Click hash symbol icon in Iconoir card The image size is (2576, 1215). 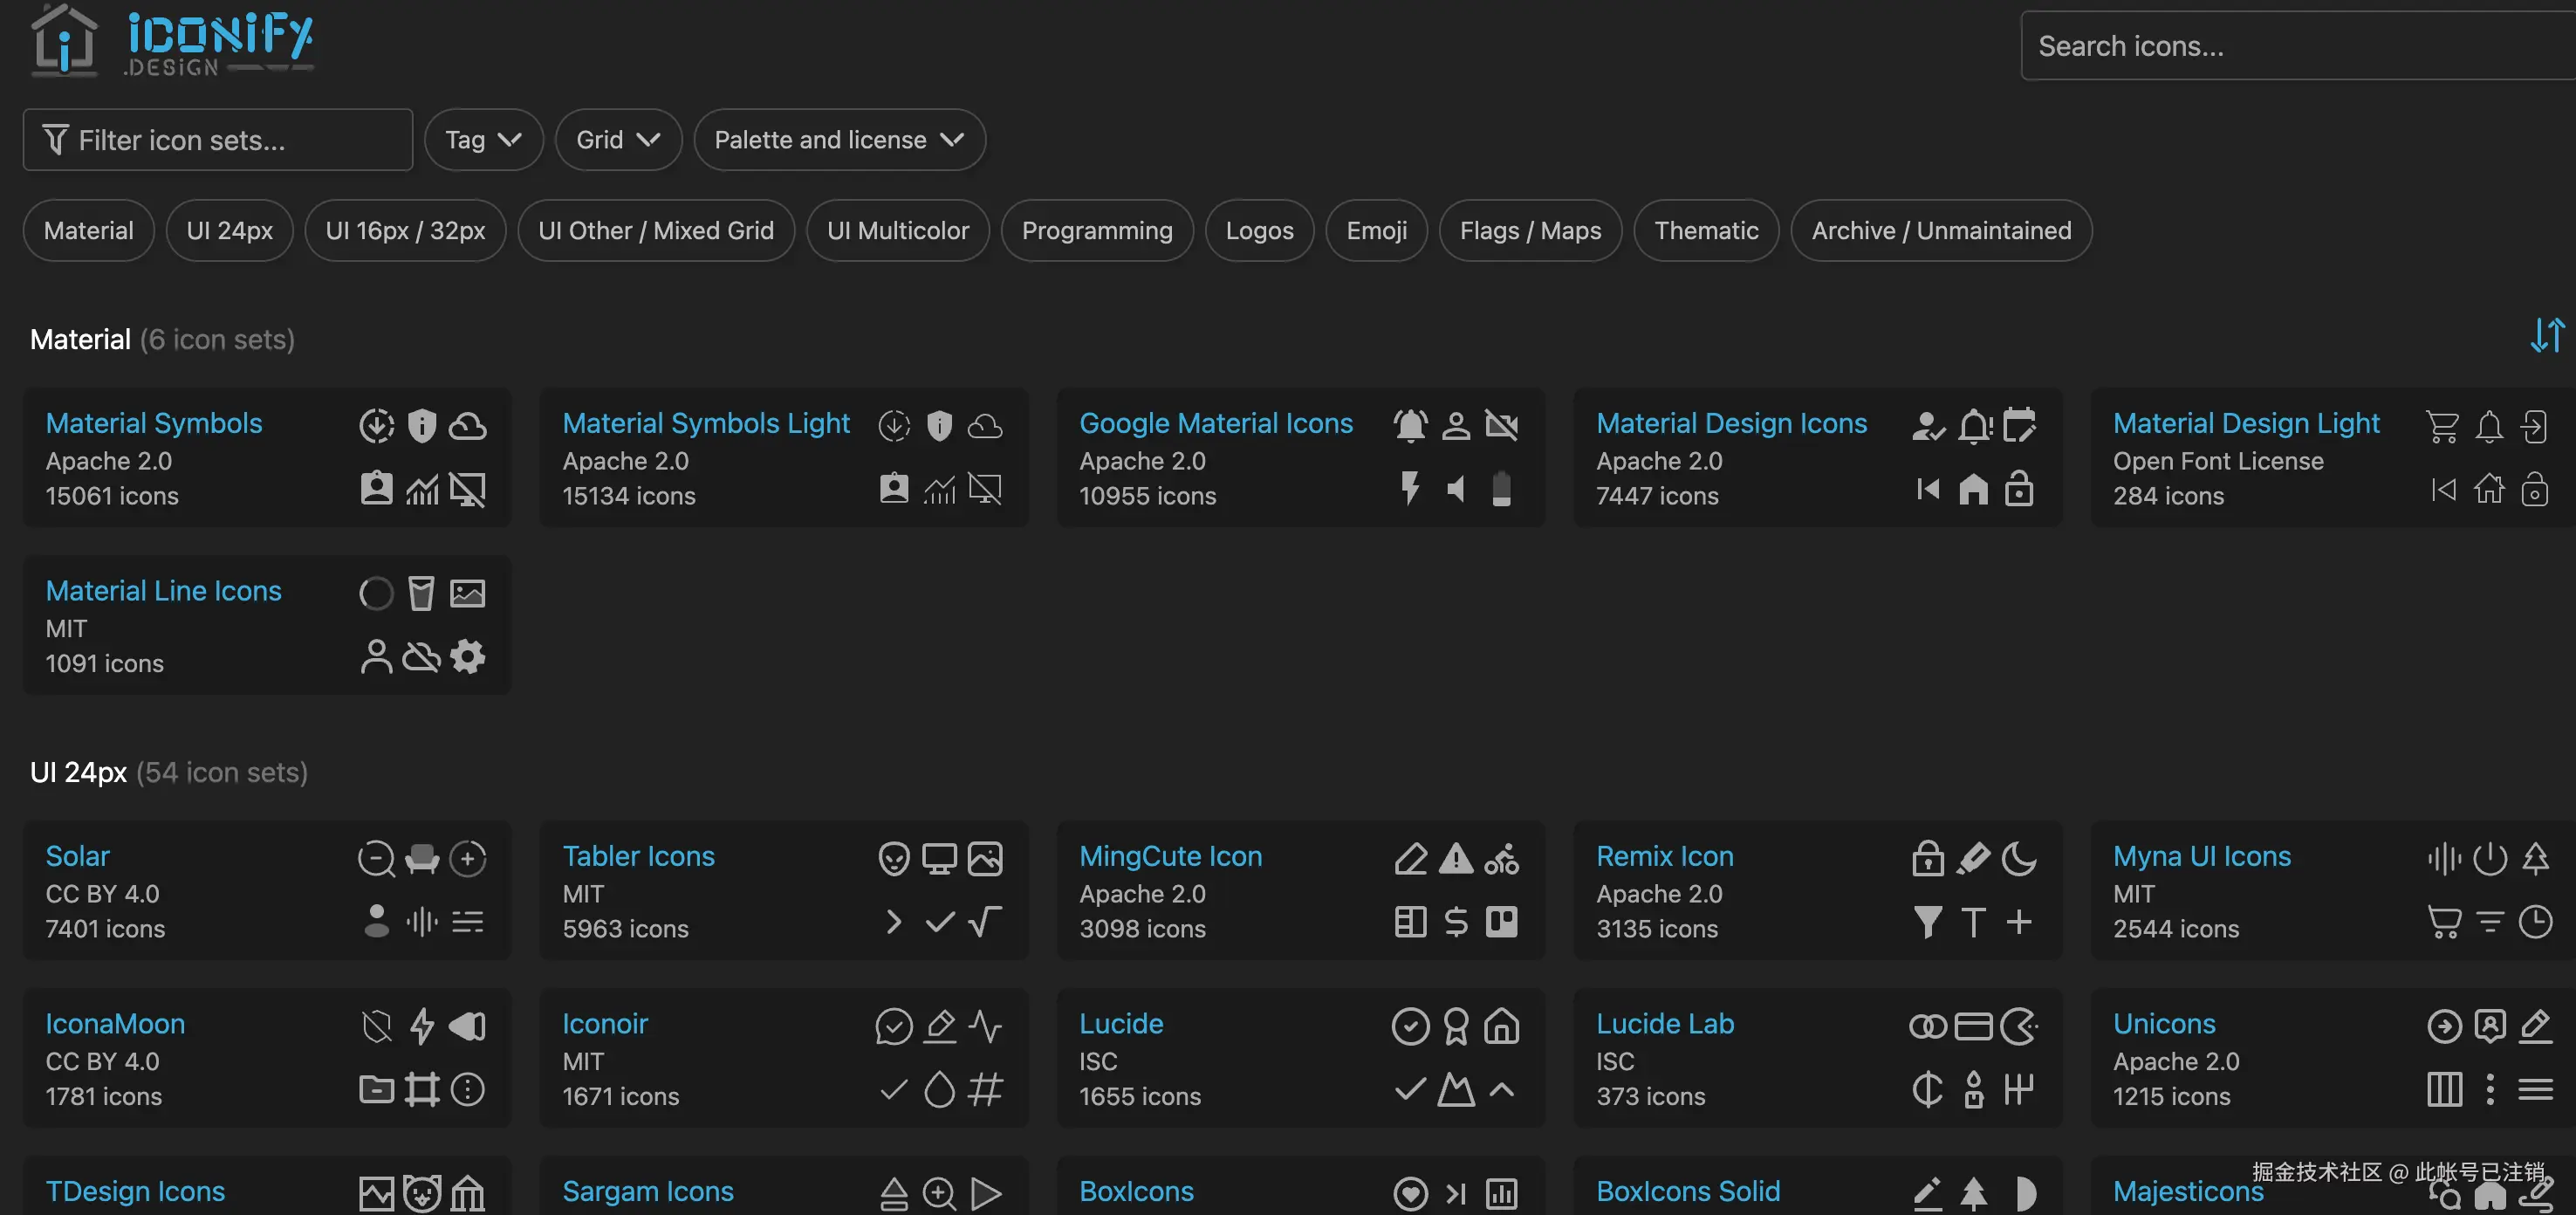click(x=985, y=1089)
